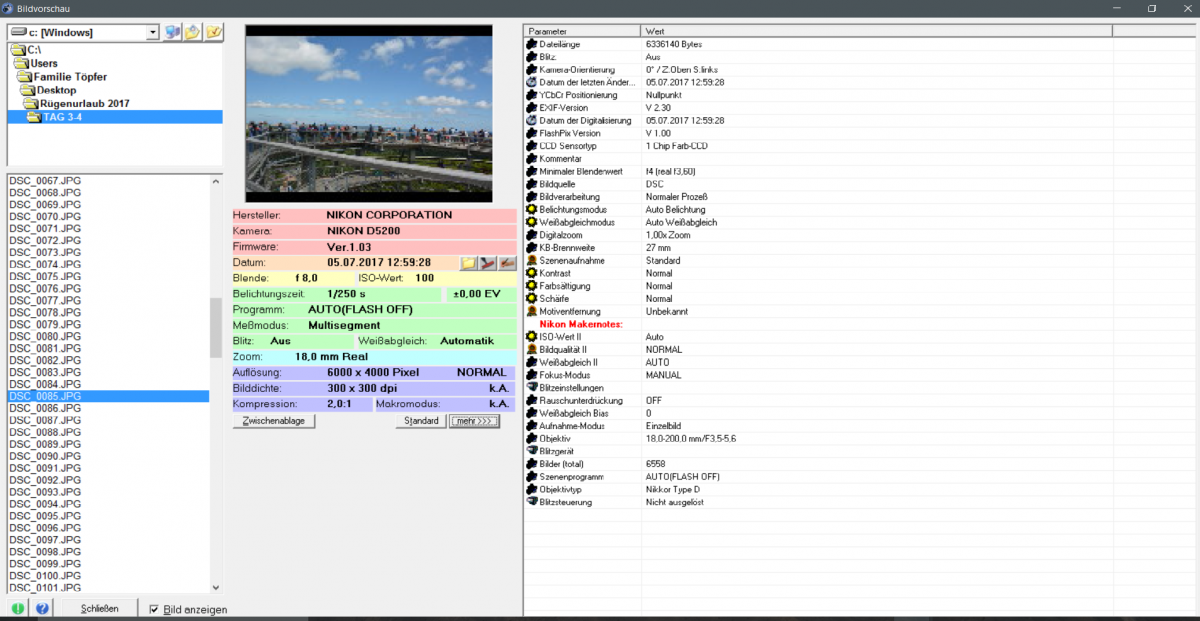This screenshot has height=621, width=1200.
Task: Select file DSC_0080.JPG
Action: tap(46, 336)
